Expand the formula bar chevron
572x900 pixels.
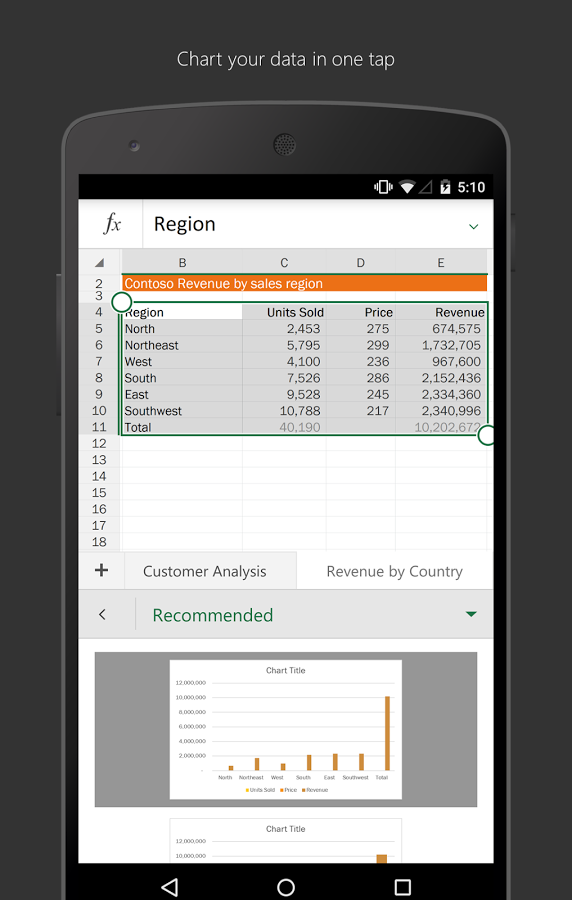473,227
